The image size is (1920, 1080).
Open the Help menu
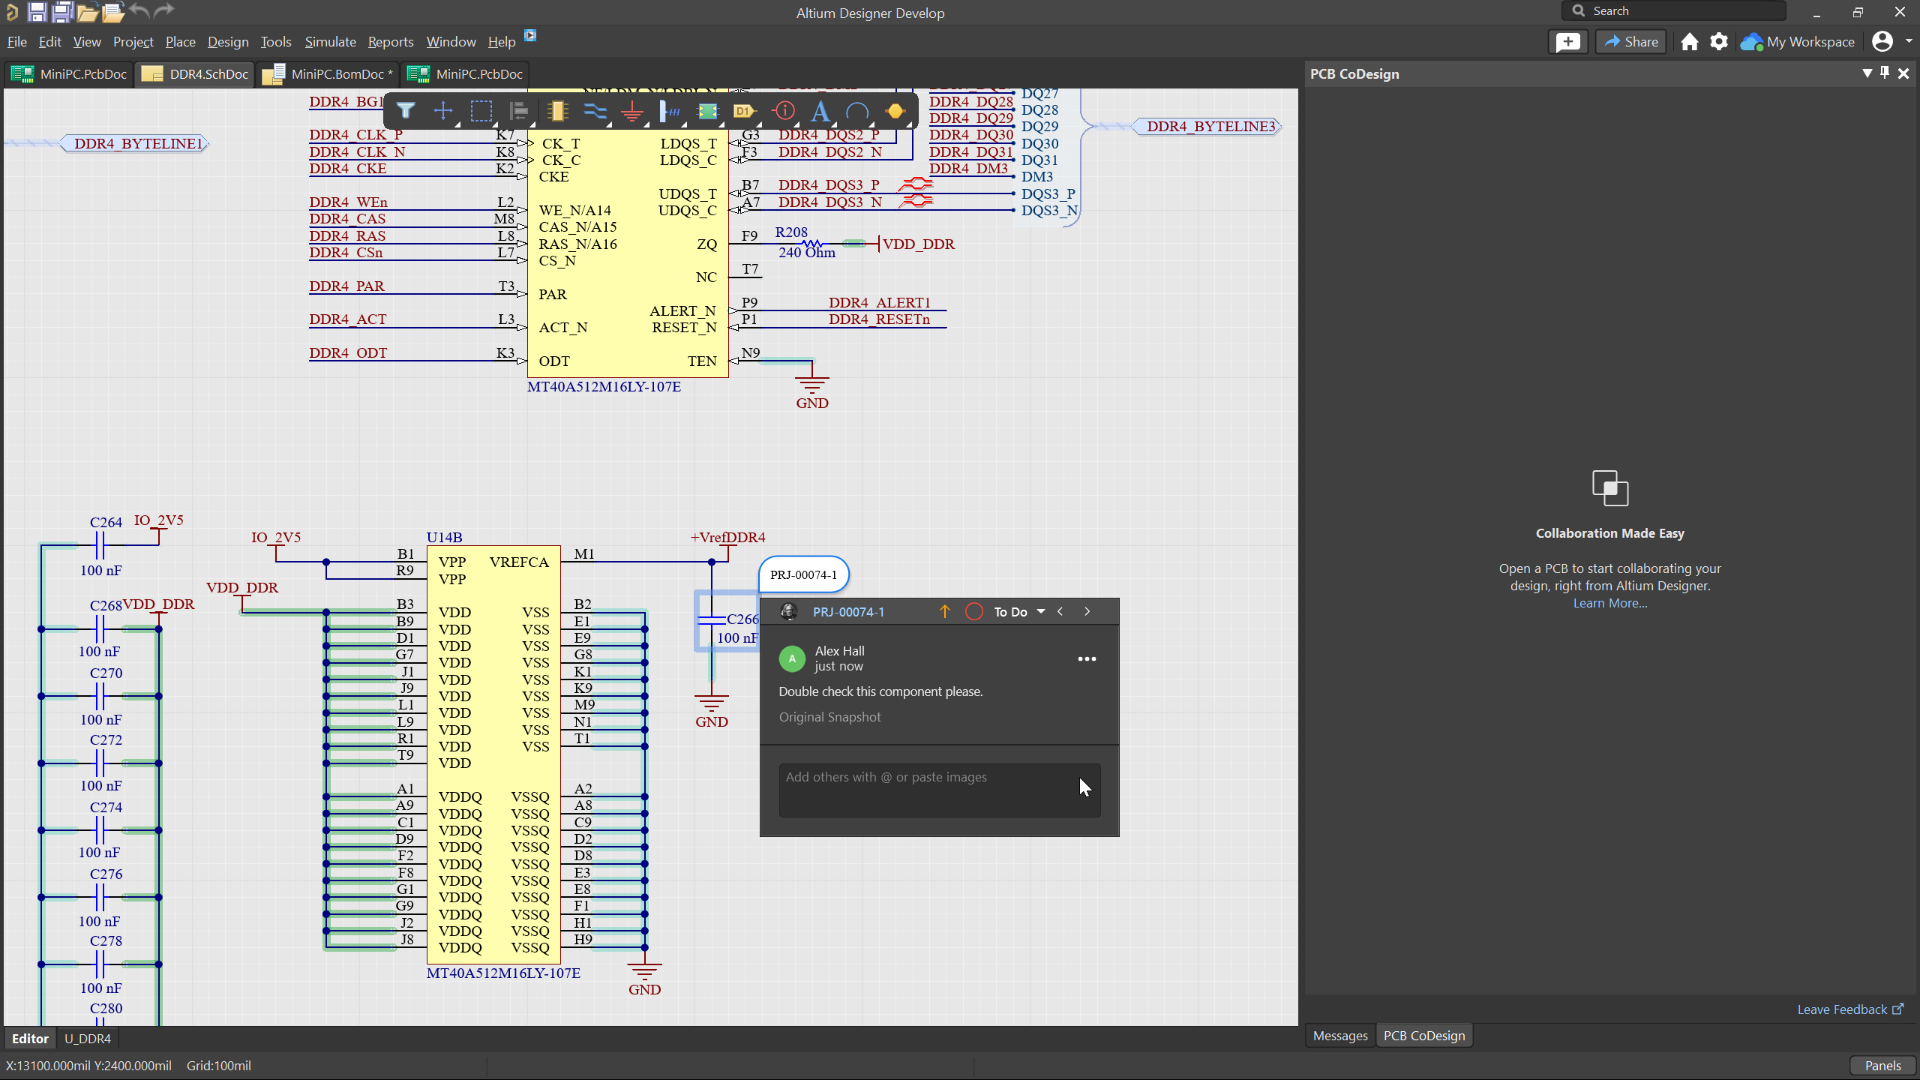[x=501, y=42]
